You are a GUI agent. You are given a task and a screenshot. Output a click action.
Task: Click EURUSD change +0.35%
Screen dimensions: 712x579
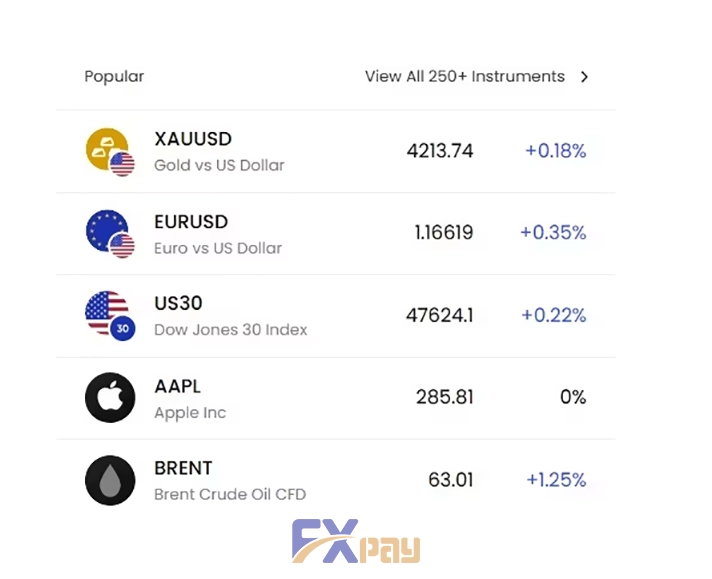(553, 233)
